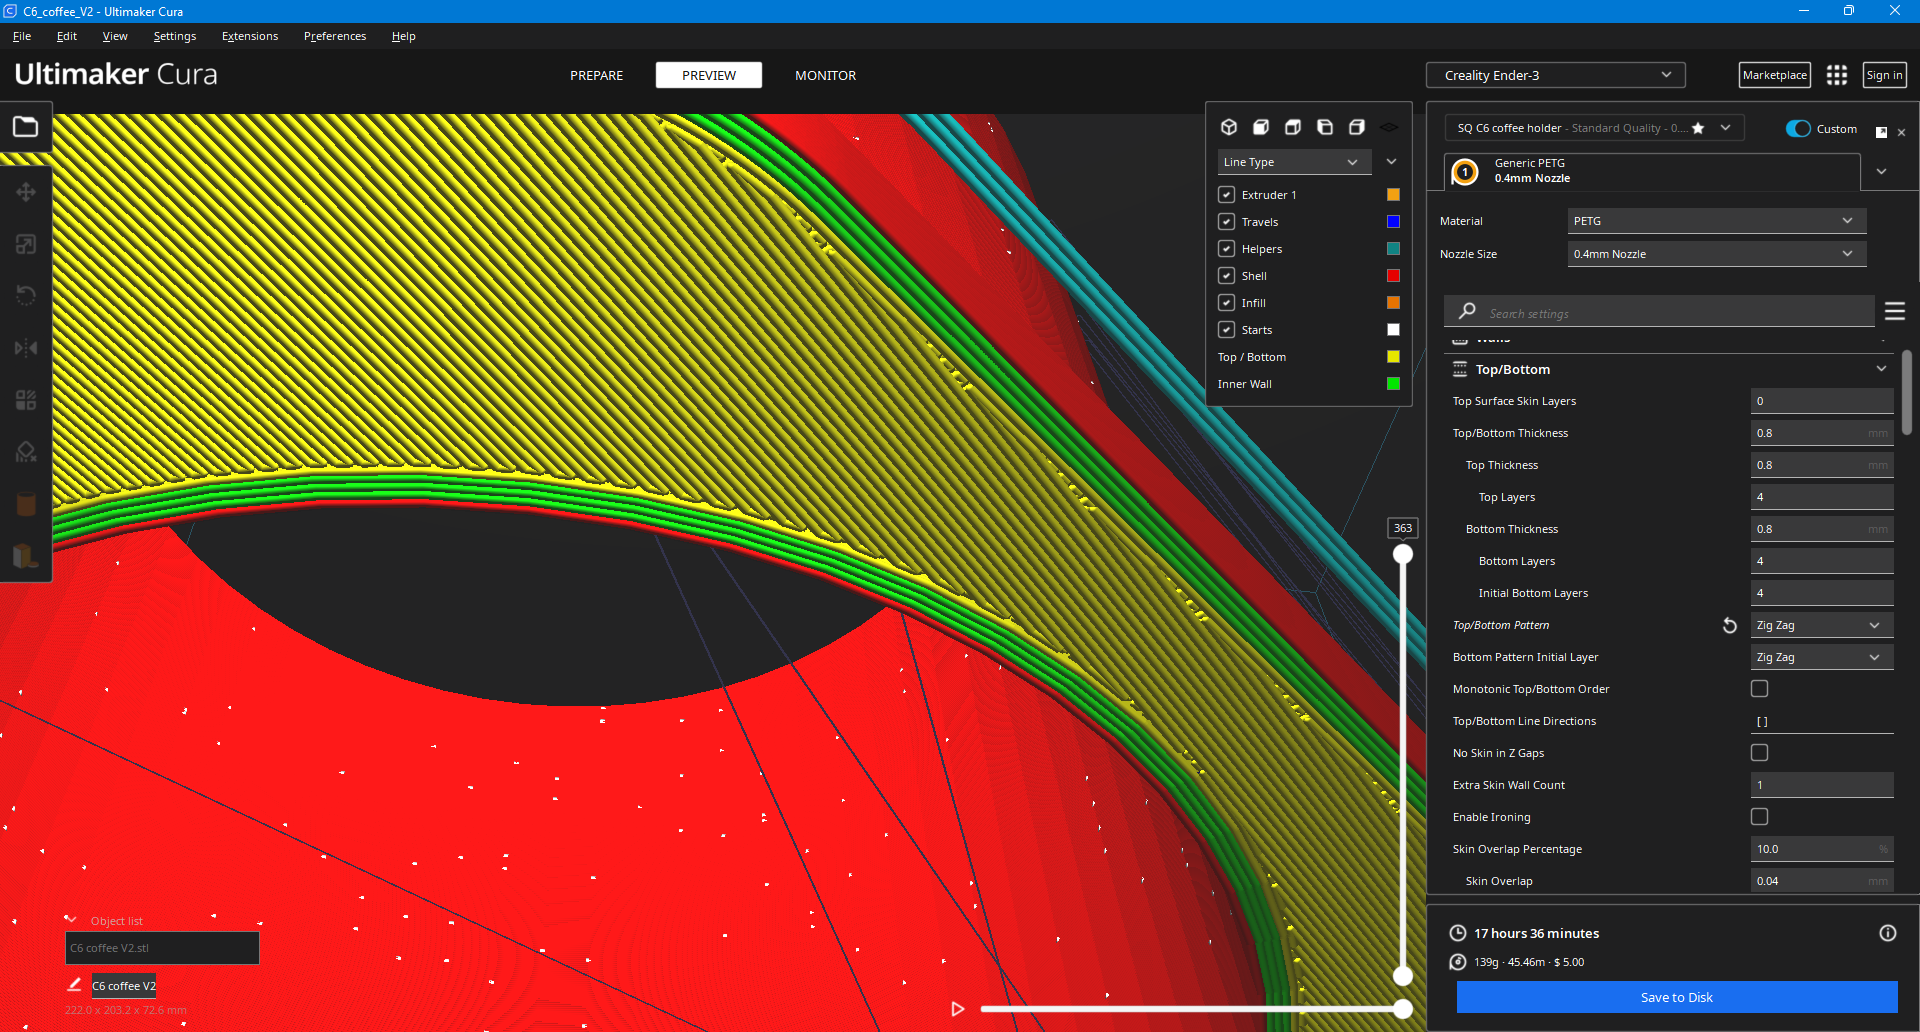
Task: Click the Sign in button
Action: (x=1885, y=75)
